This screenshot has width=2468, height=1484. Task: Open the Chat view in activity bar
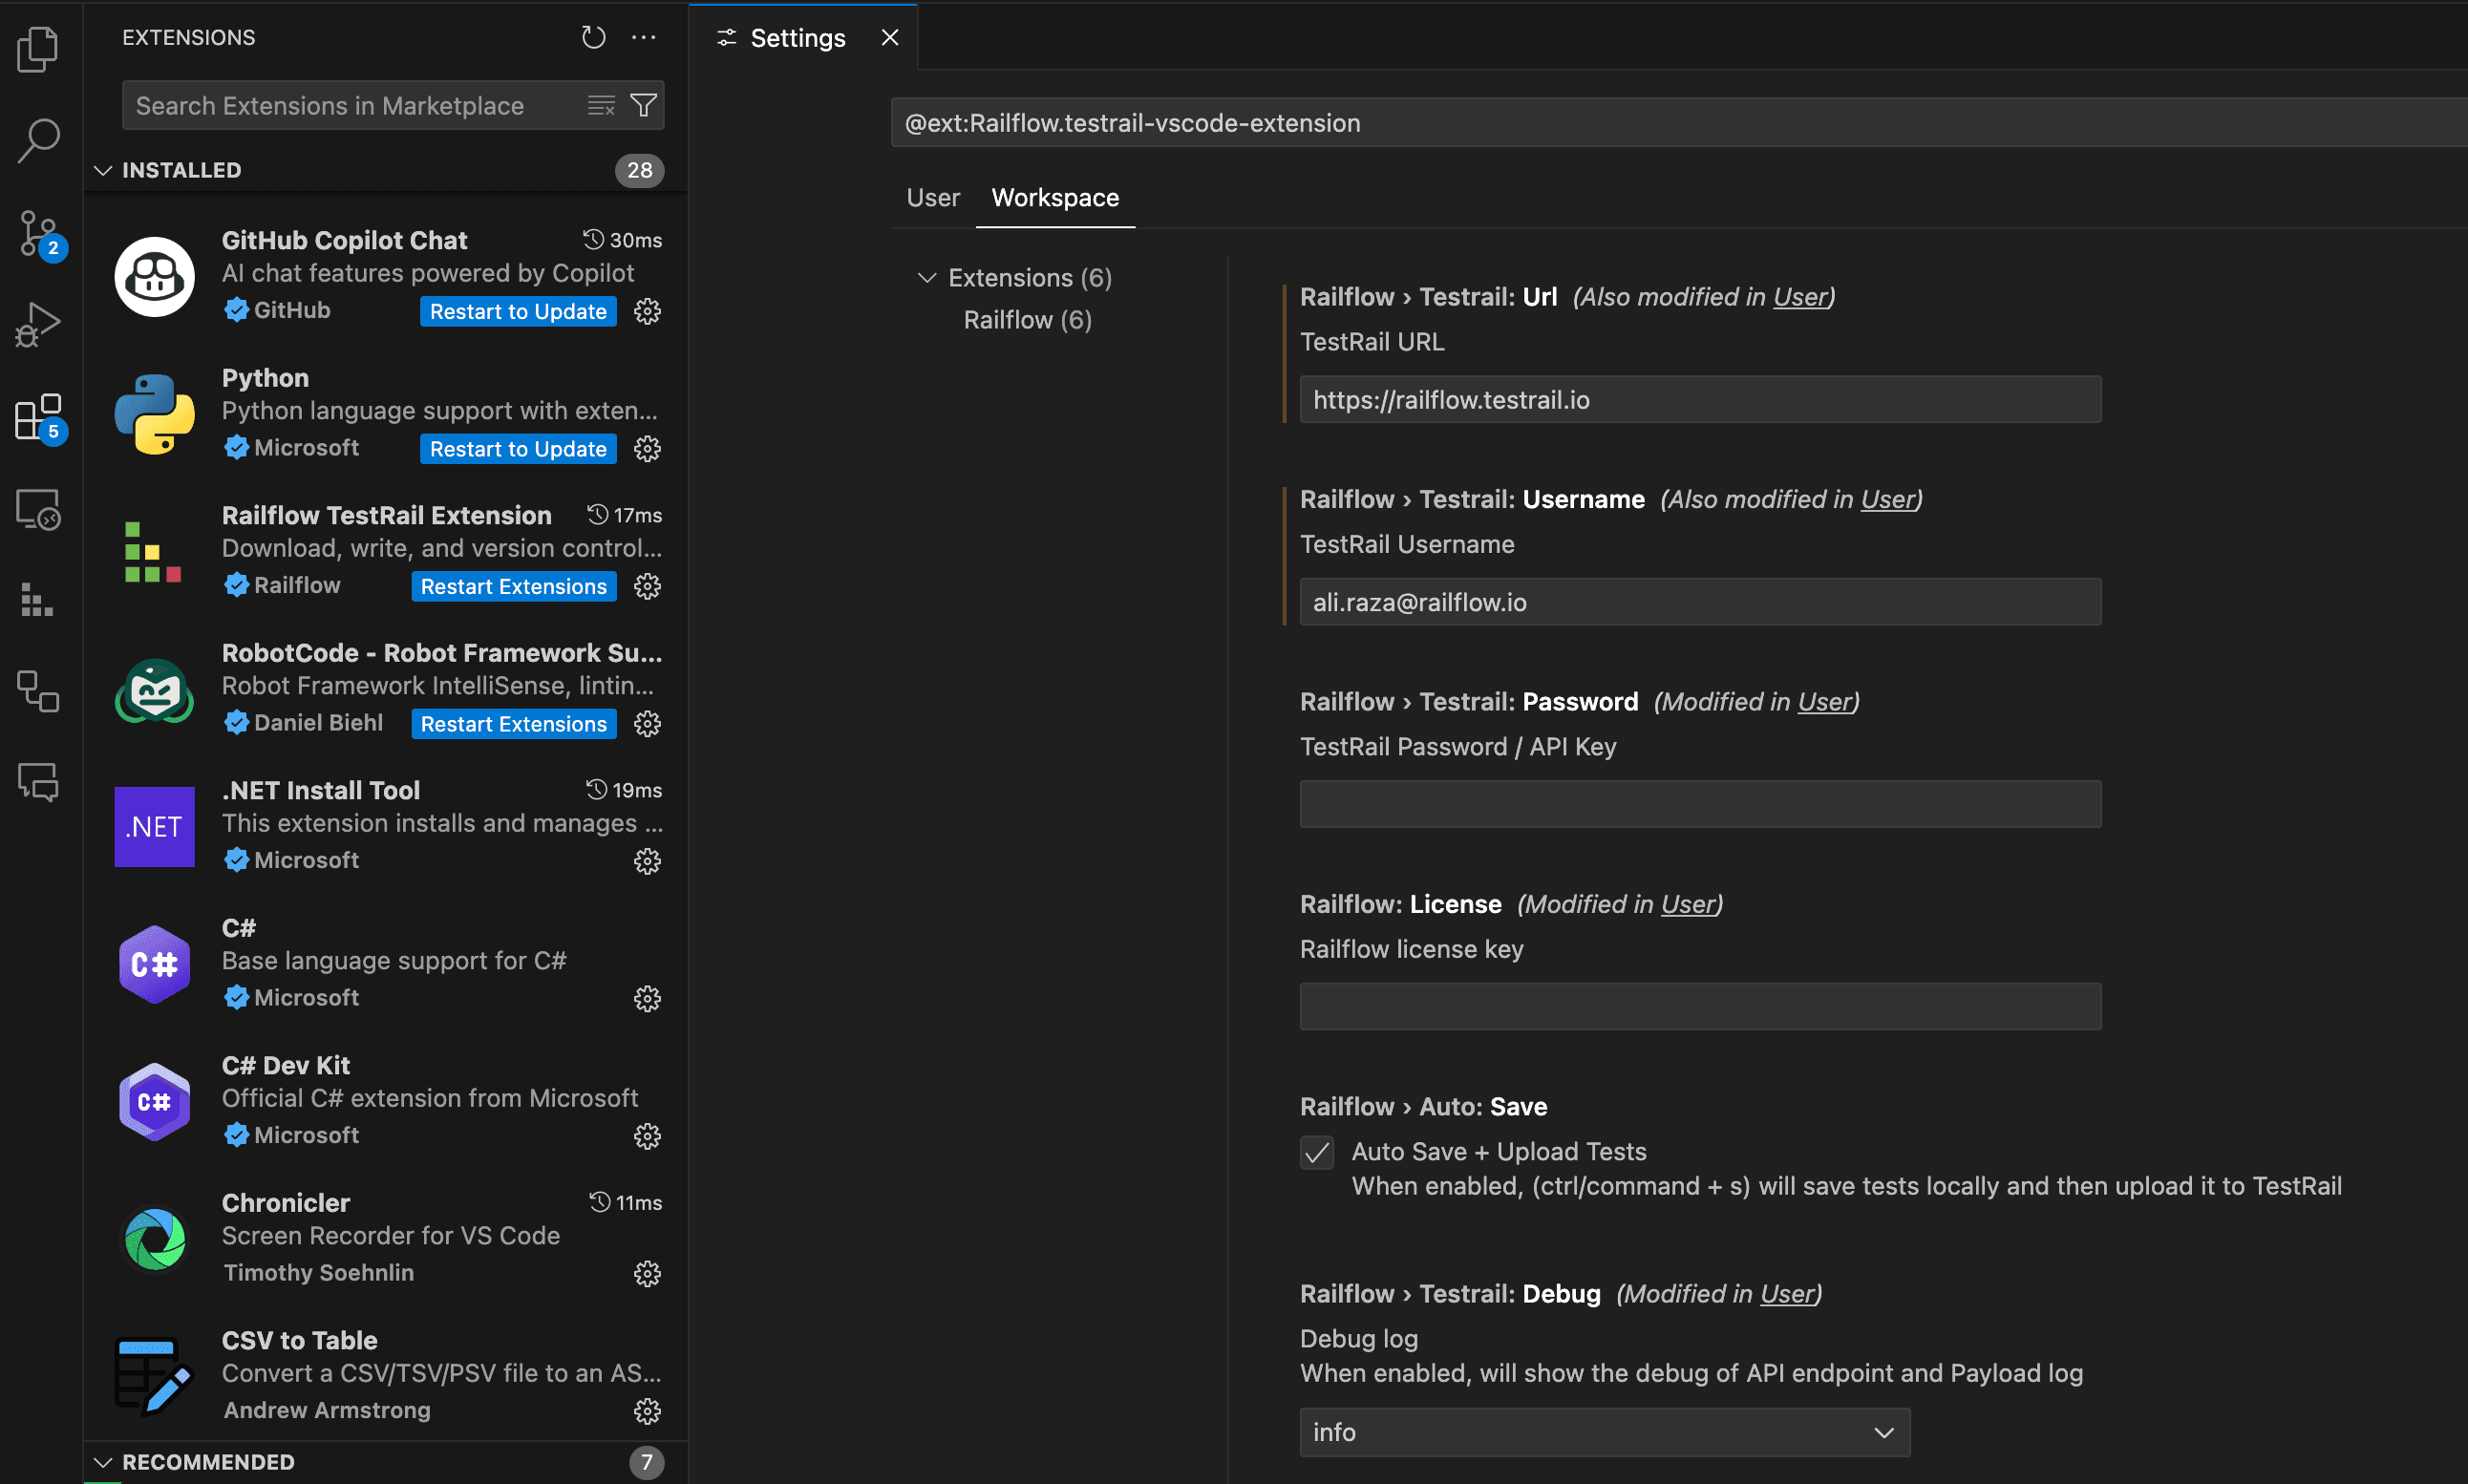point(38,781)
